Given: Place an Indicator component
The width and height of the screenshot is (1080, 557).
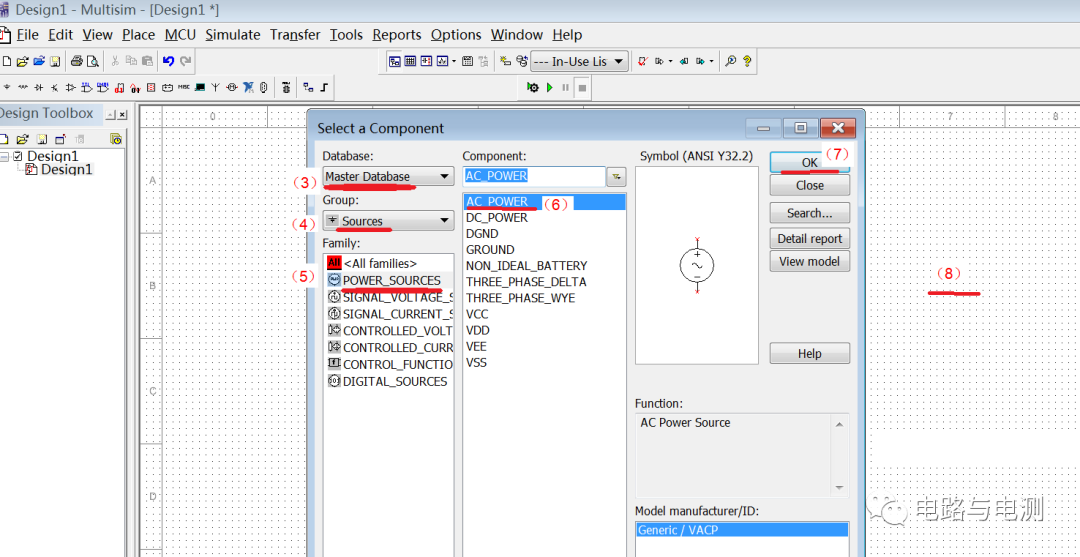Looking at the screenshot, I should (x=151, y=87).
